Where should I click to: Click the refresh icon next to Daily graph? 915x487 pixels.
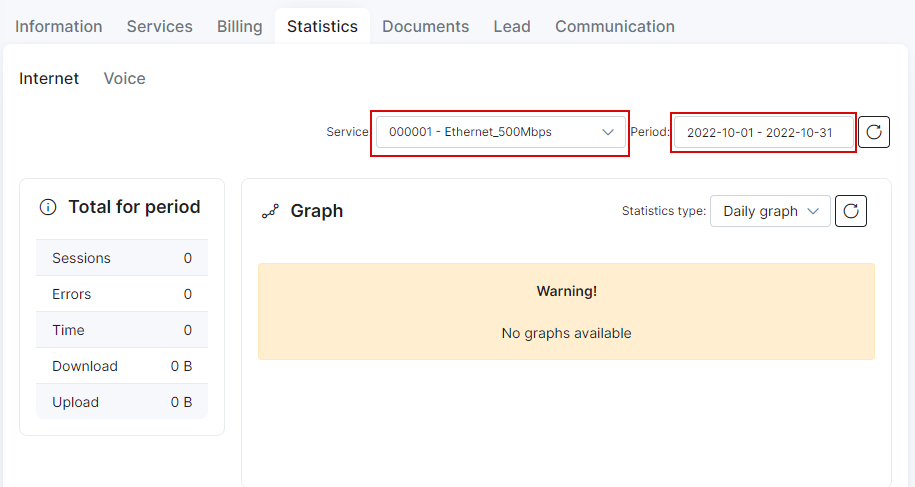pos(851,211)
